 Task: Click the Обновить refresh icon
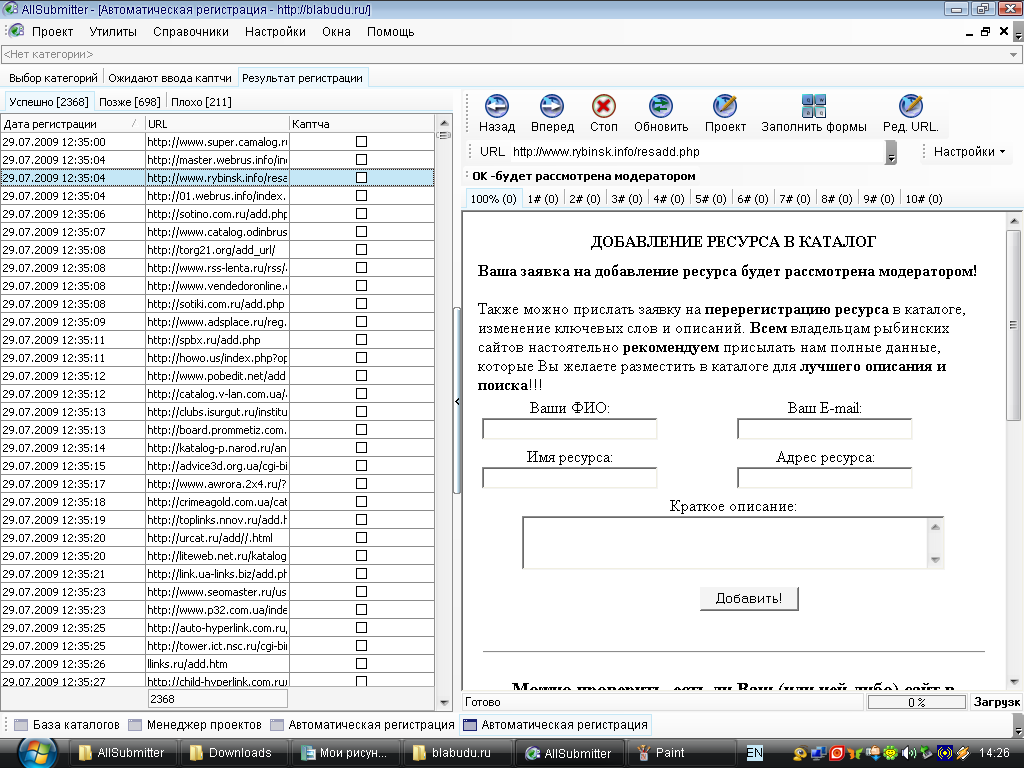click(x=660, y=106)
